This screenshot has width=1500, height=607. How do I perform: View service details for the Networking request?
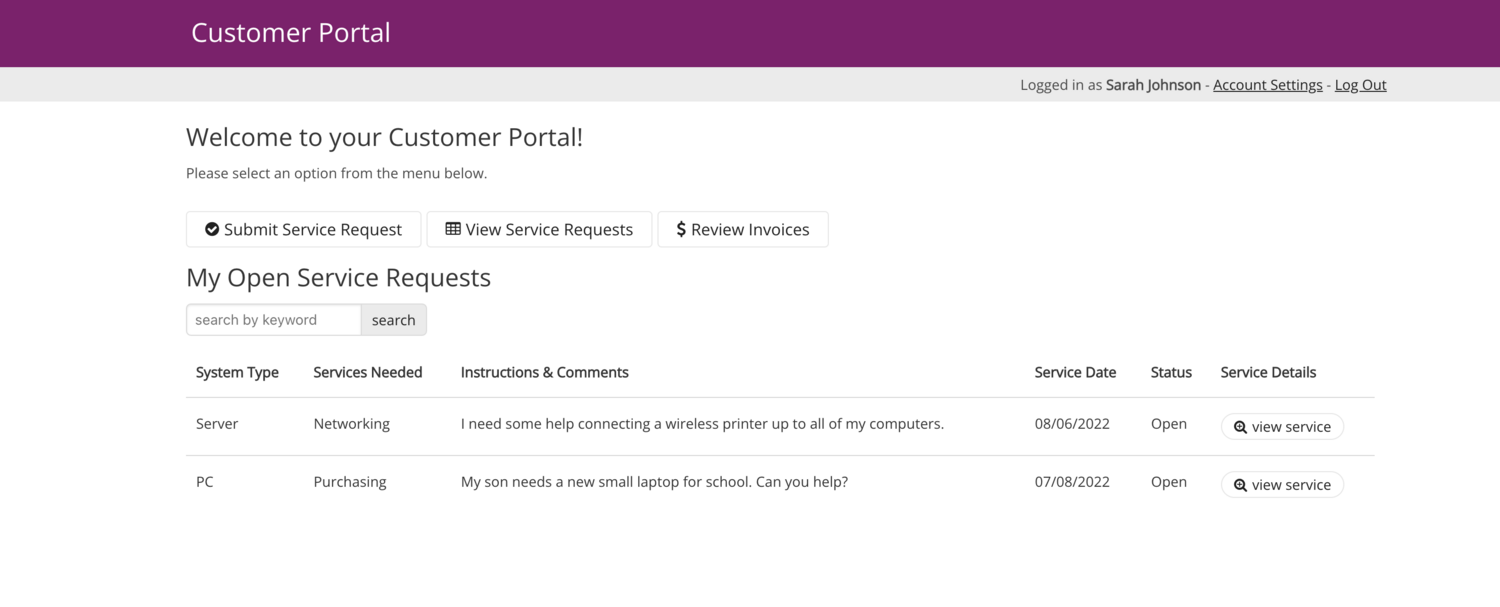1282,426
